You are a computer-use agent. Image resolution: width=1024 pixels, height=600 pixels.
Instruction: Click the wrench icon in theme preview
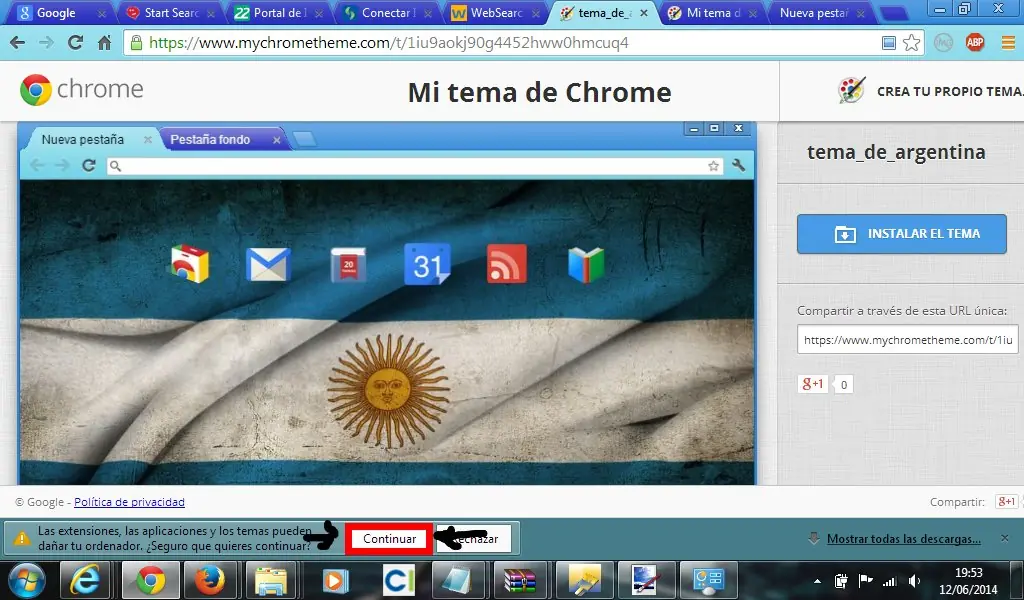739,166
